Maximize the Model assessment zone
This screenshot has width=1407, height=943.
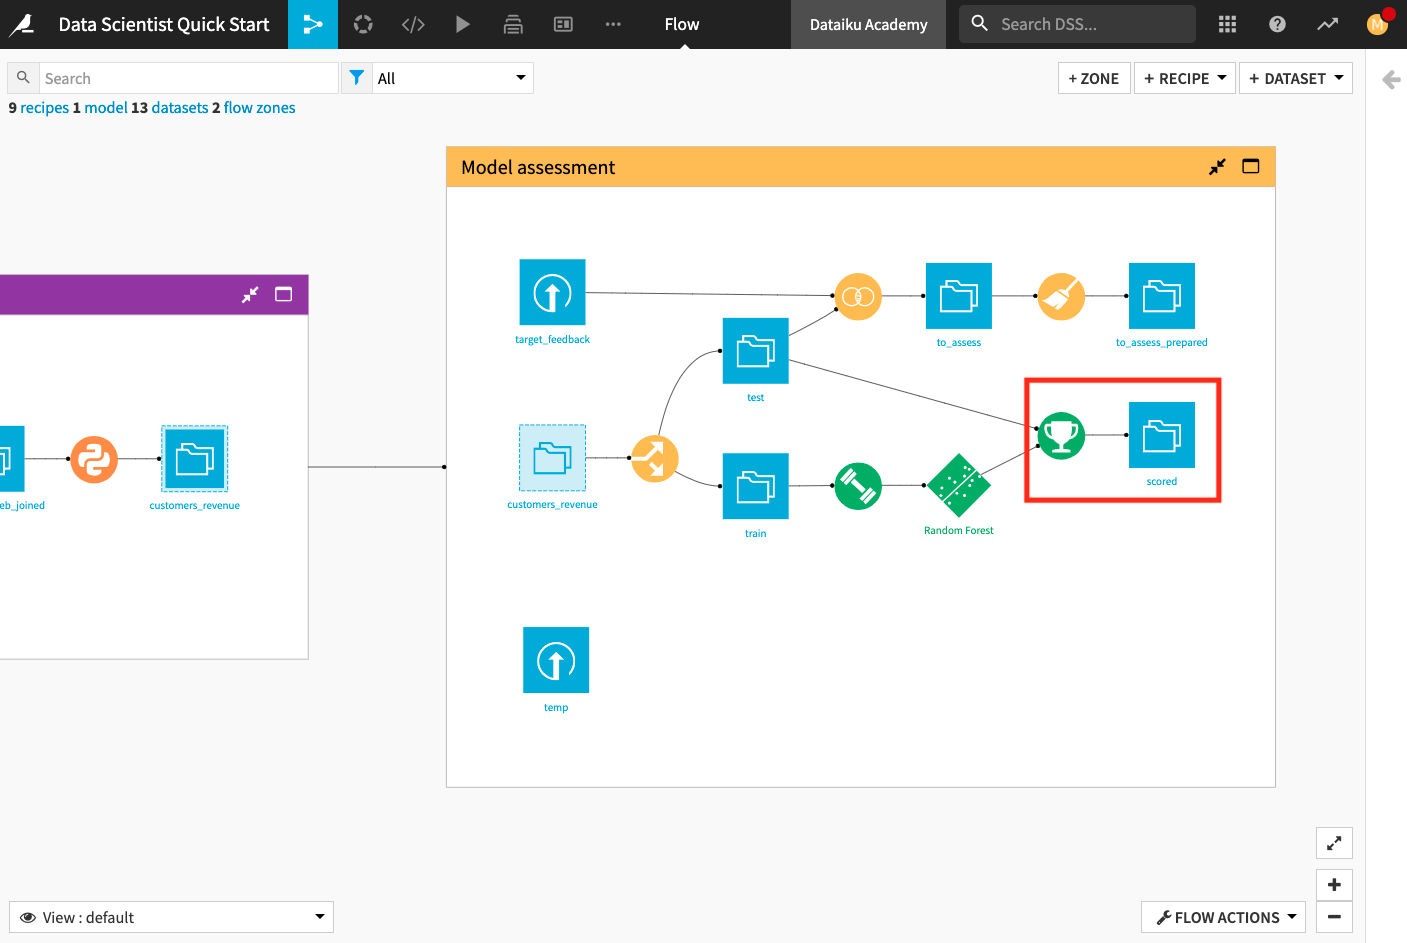click(x=1251, y=167)
